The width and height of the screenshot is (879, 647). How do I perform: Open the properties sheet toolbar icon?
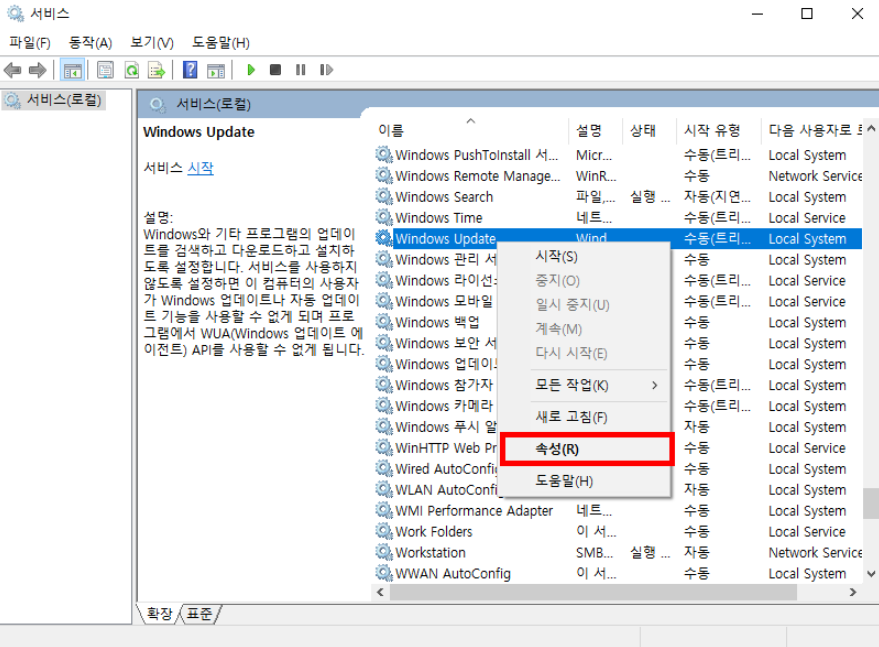[x=105, y=70]
